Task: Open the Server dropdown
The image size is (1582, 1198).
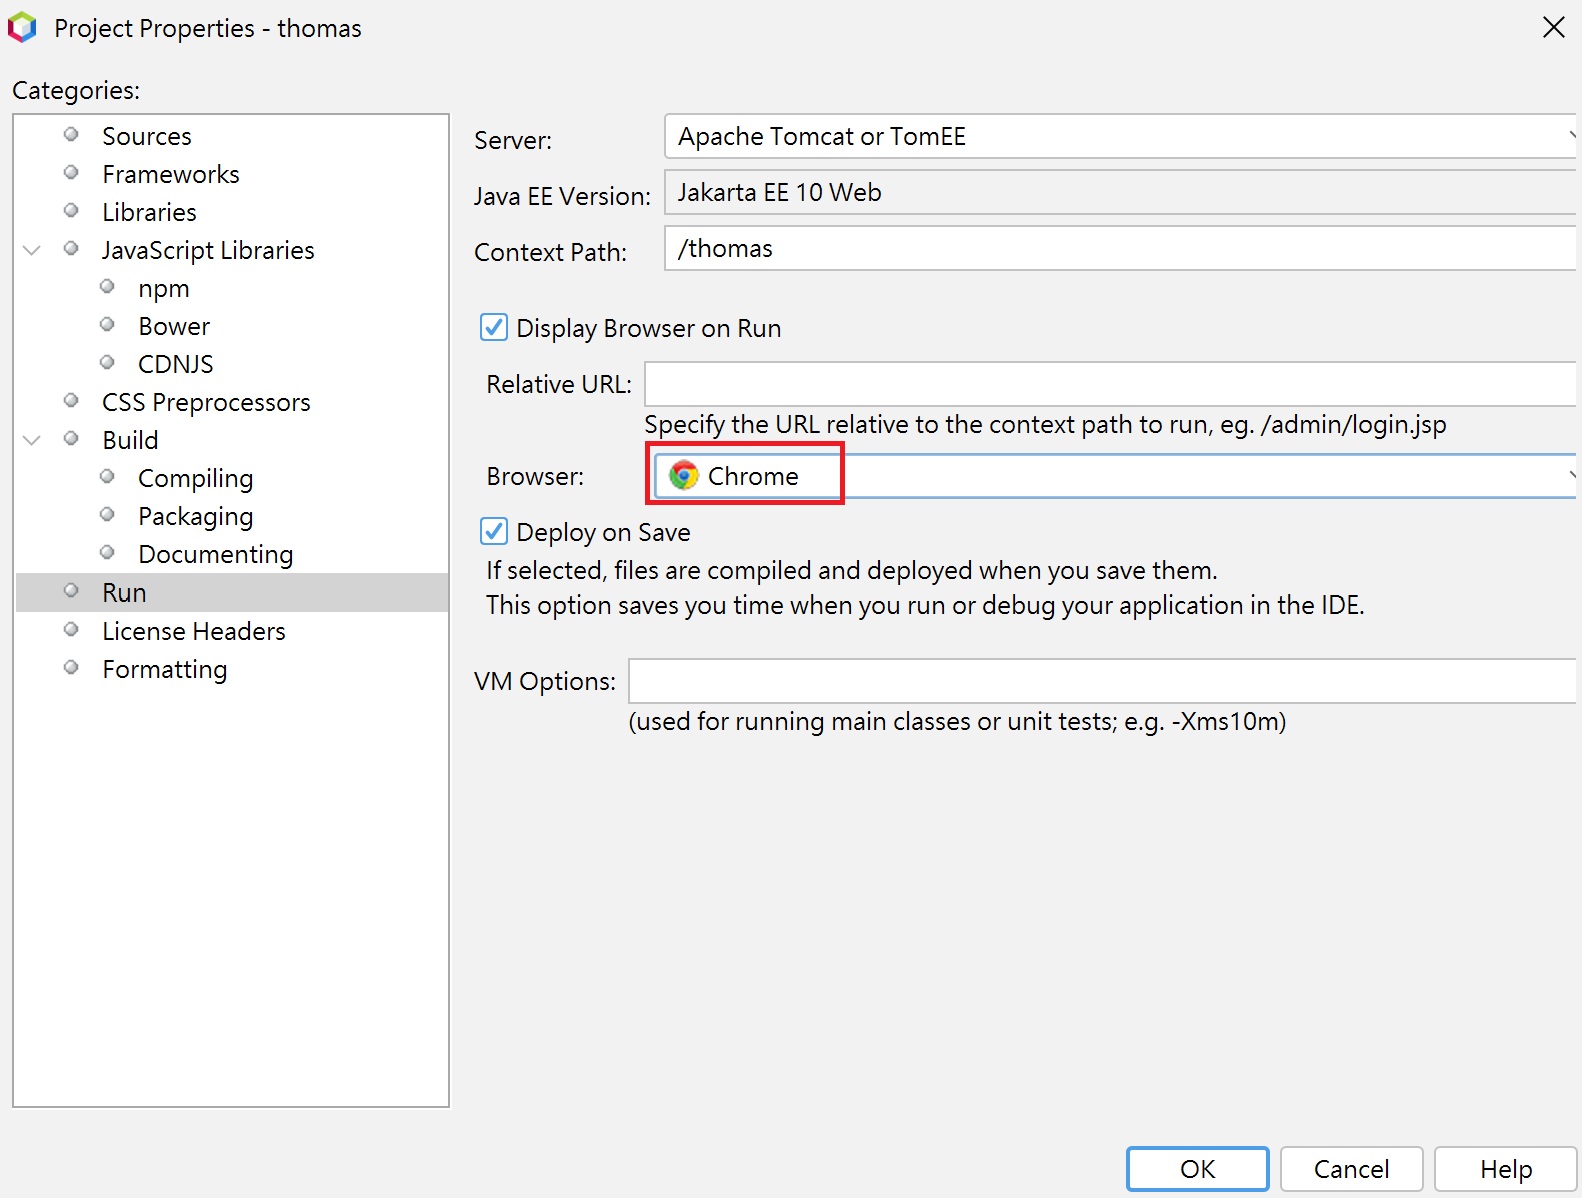Action: 1120,136
